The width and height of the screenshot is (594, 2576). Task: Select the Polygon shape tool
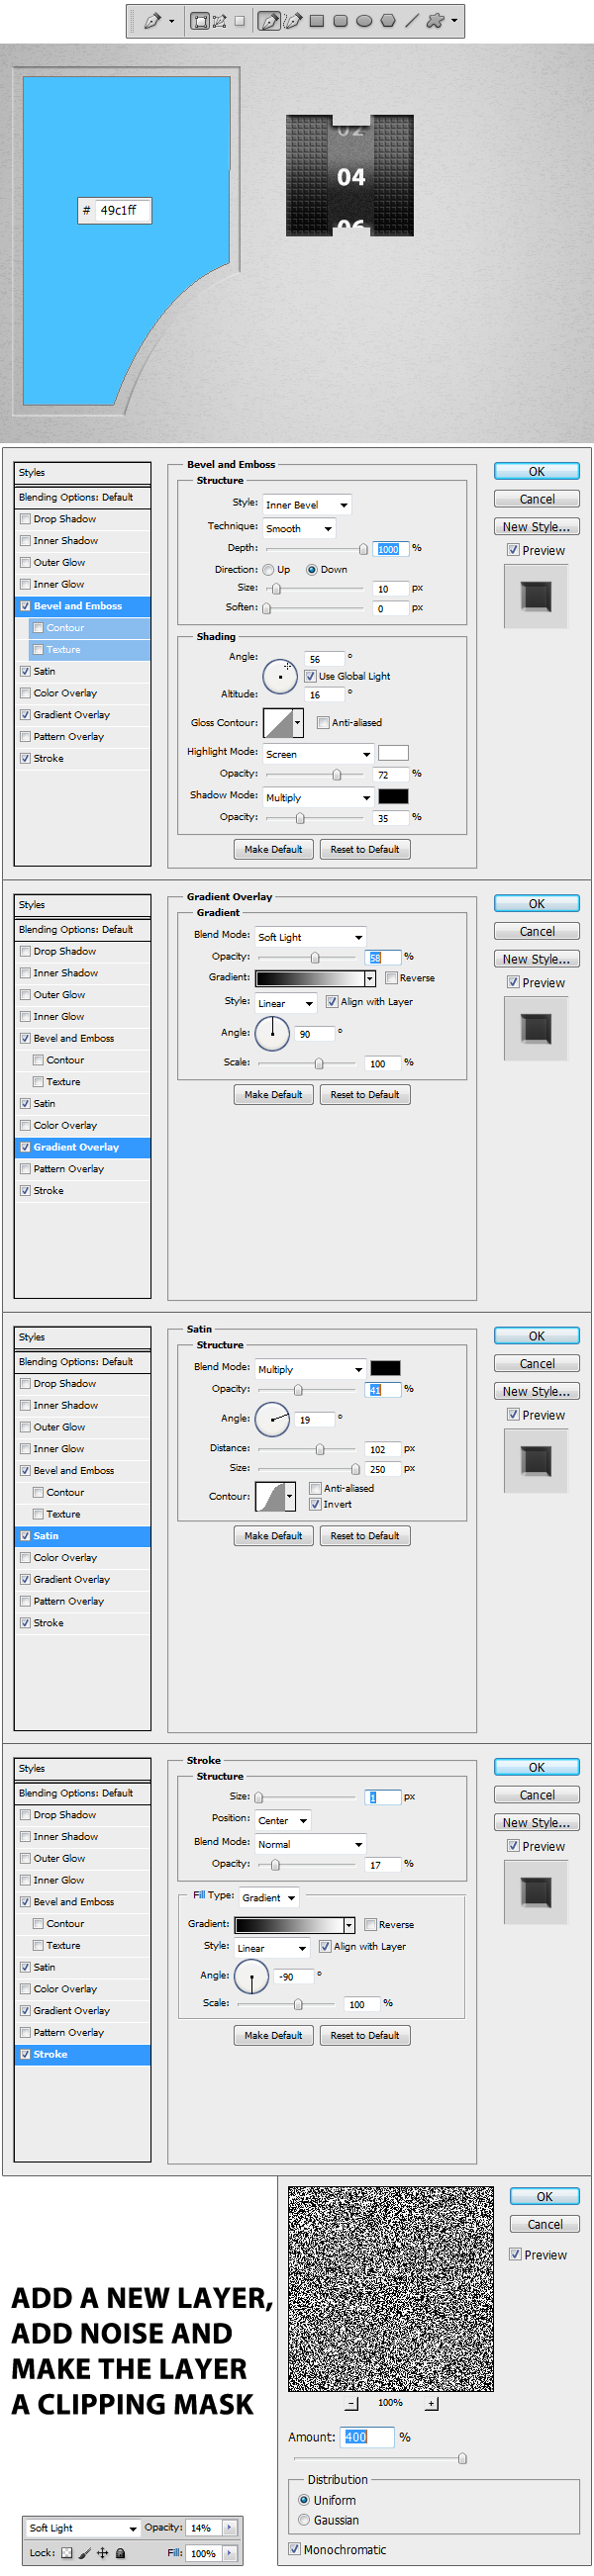pos(388,21)
